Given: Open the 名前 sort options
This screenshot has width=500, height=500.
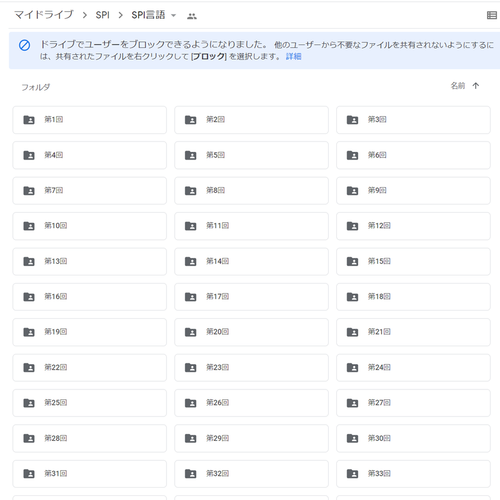Looking at the screenshot, I should coord(458,86).
